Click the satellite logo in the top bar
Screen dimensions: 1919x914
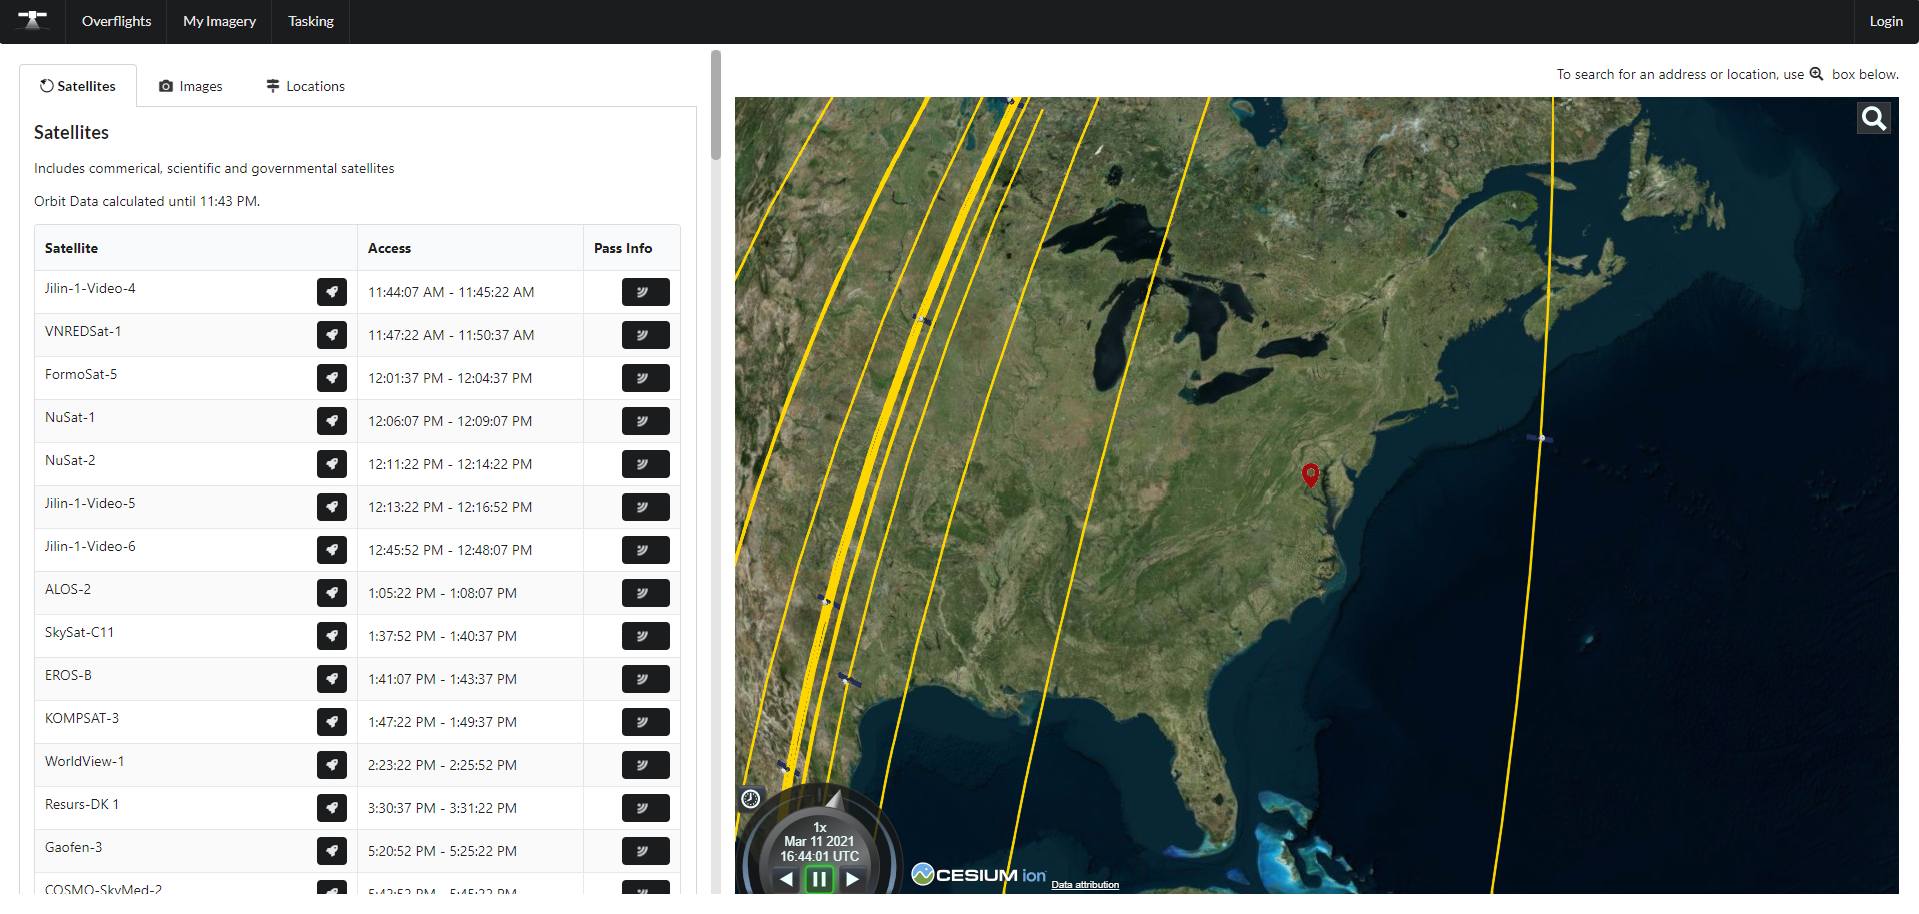tap(33, 20)
